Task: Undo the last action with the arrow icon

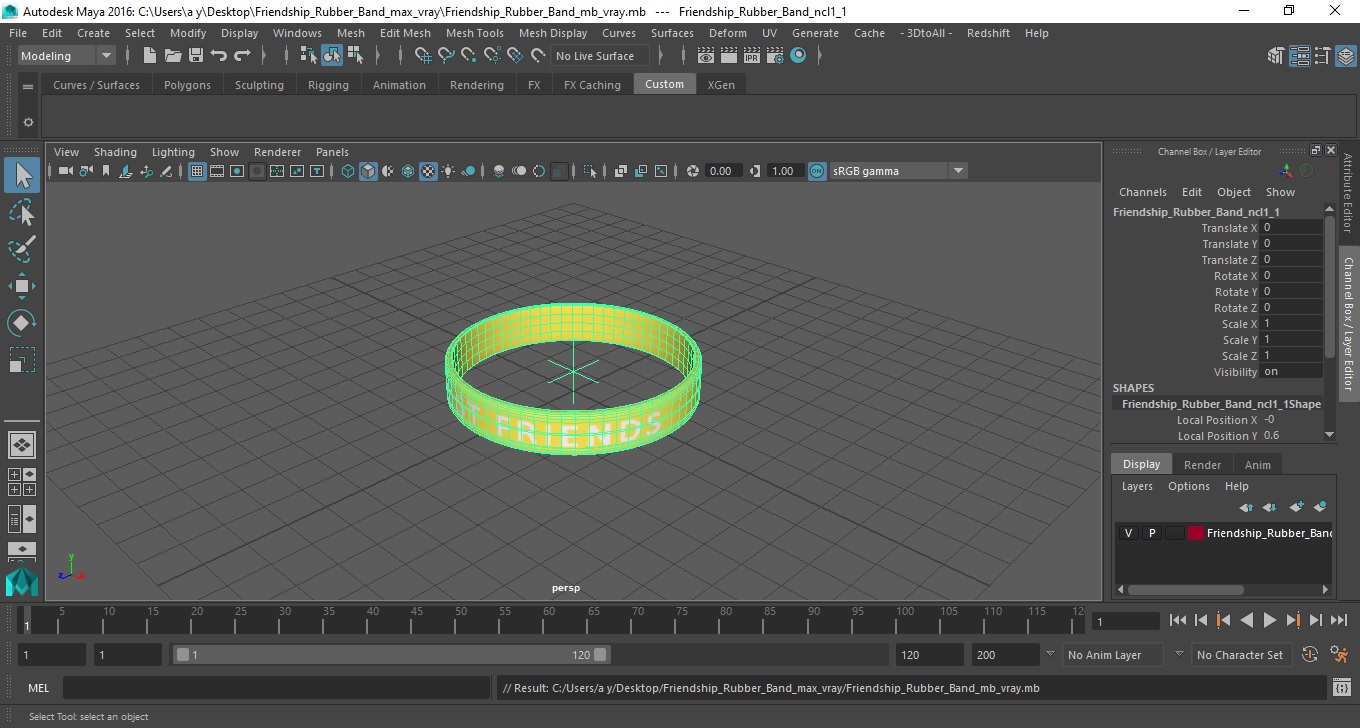Action: [x=219, y=56]
